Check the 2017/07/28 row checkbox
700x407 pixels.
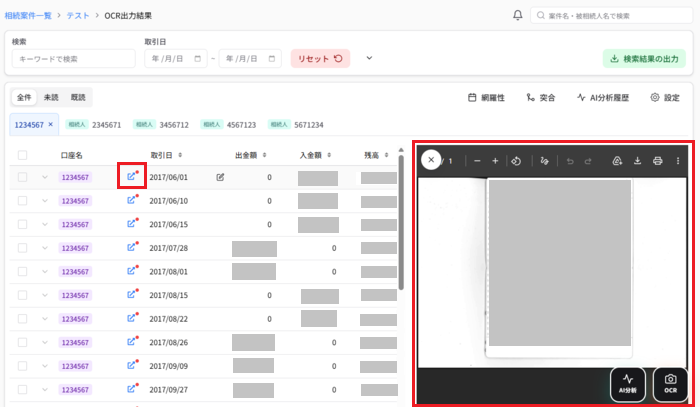pos(22,248)
